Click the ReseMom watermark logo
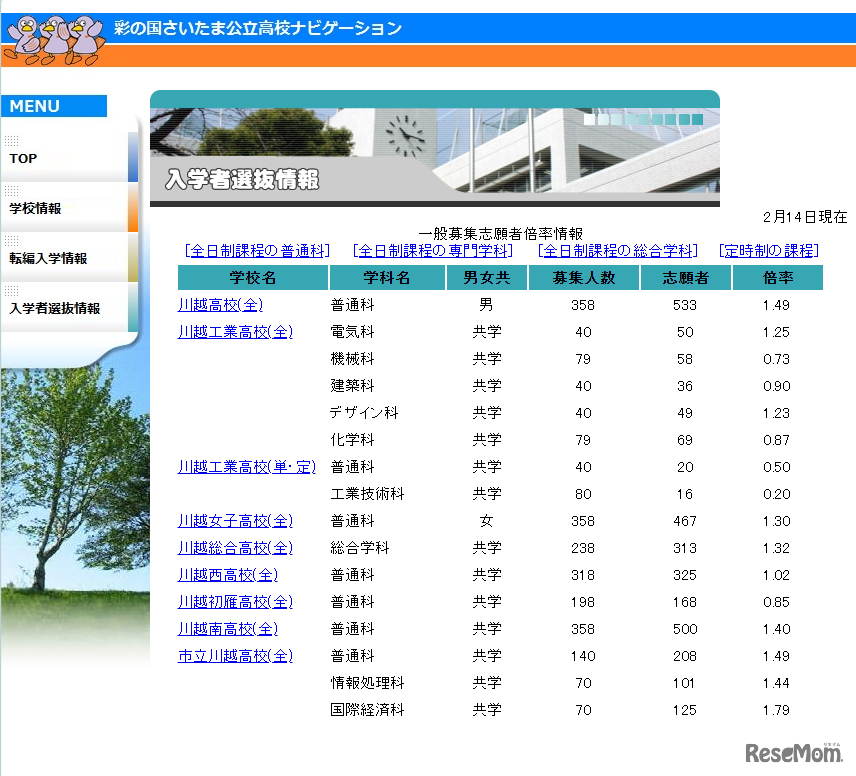The image size is (856, 776). [792, 752]
